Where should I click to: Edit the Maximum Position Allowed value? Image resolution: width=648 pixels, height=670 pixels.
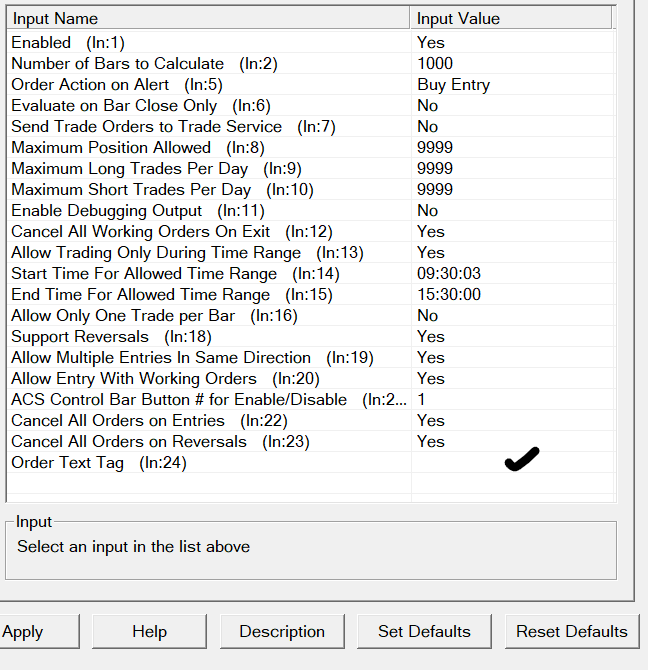(x=435, y=147)
